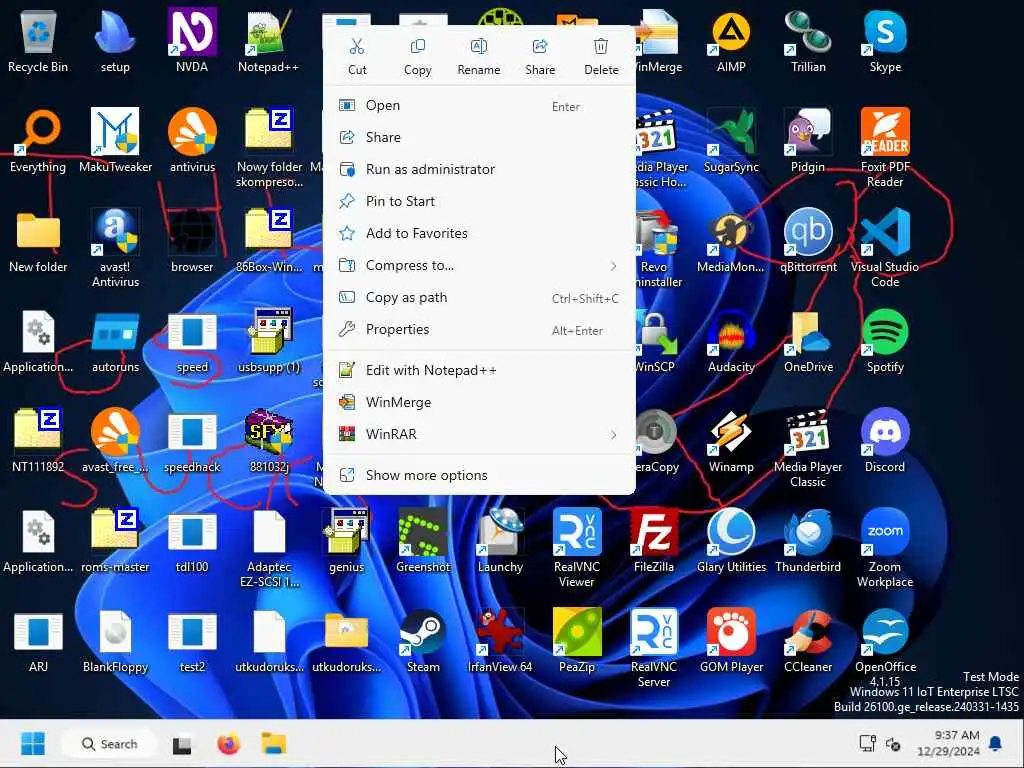Select the Spotify desktop icon
This screenshot has height=768, width=1024.
pyautogui.click(x=885, y=341)
